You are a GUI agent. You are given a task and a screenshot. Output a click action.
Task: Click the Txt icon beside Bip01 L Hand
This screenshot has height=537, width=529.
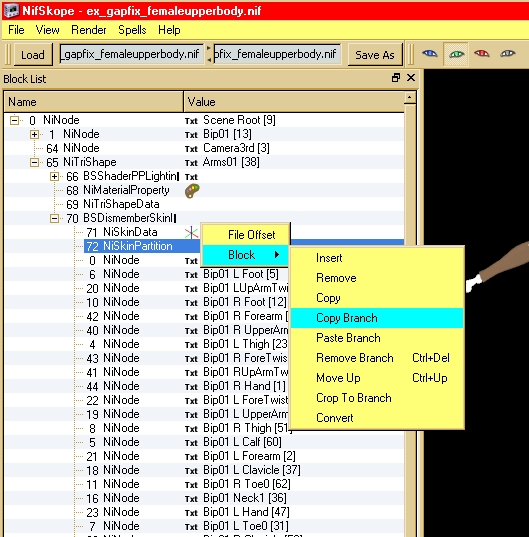pos(191,513)
